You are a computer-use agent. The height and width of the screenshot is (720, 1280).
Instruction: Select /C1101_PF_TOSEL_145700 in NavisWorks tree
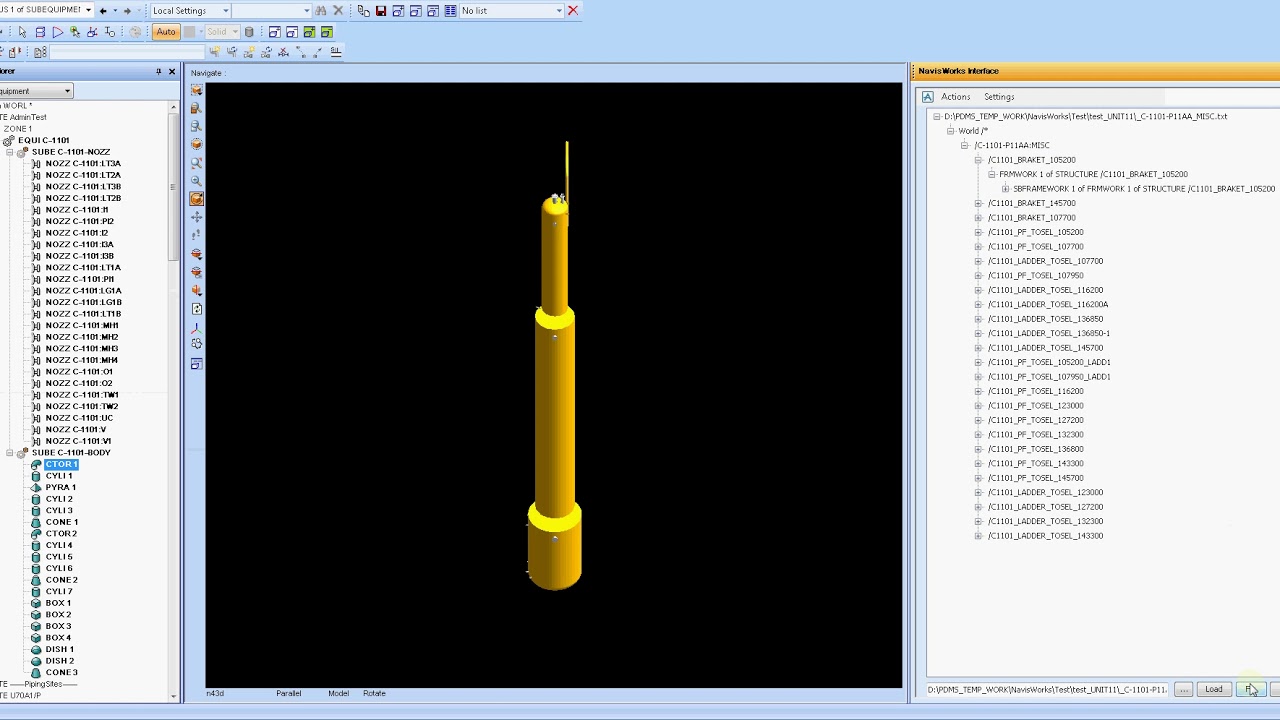1036,478
